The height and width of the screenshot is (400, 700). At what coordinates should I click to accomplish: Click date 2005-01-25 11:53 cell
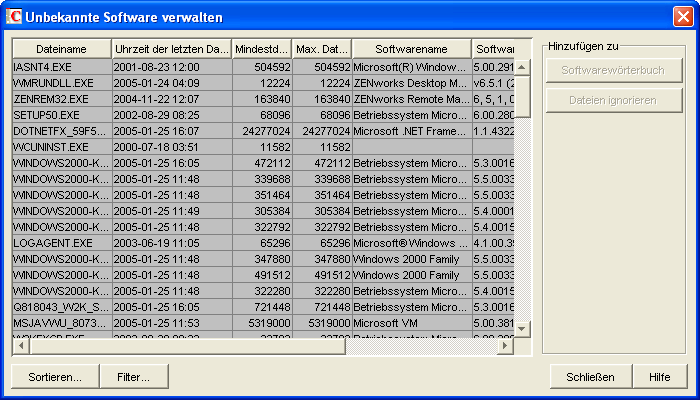[x=172, y=323]
